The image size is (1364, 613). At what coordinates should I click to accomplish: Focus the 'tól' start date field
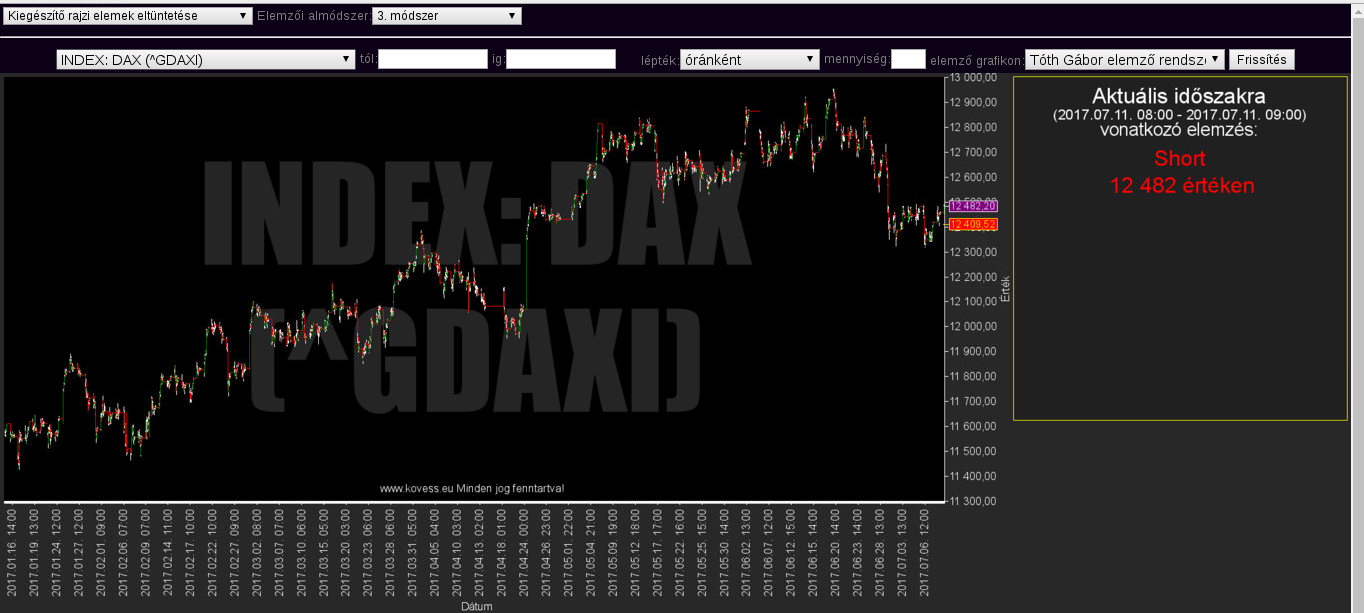click(432, 59)
